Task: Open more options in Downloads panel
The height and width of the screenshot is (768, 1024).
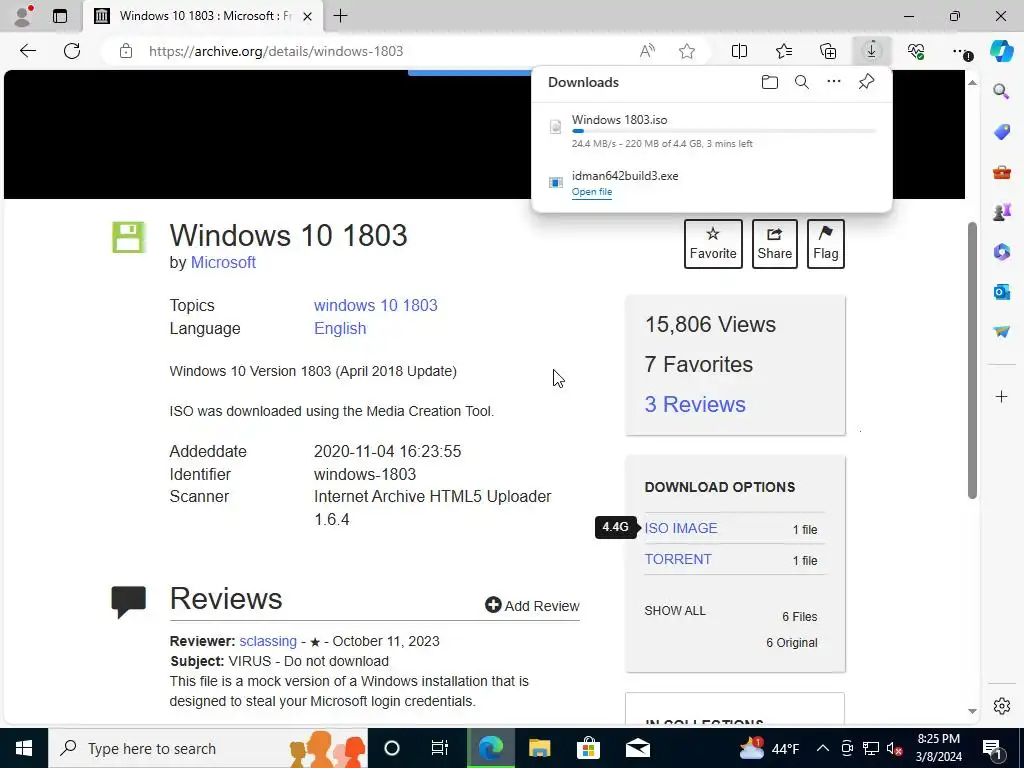Action: tap(833, 82)
